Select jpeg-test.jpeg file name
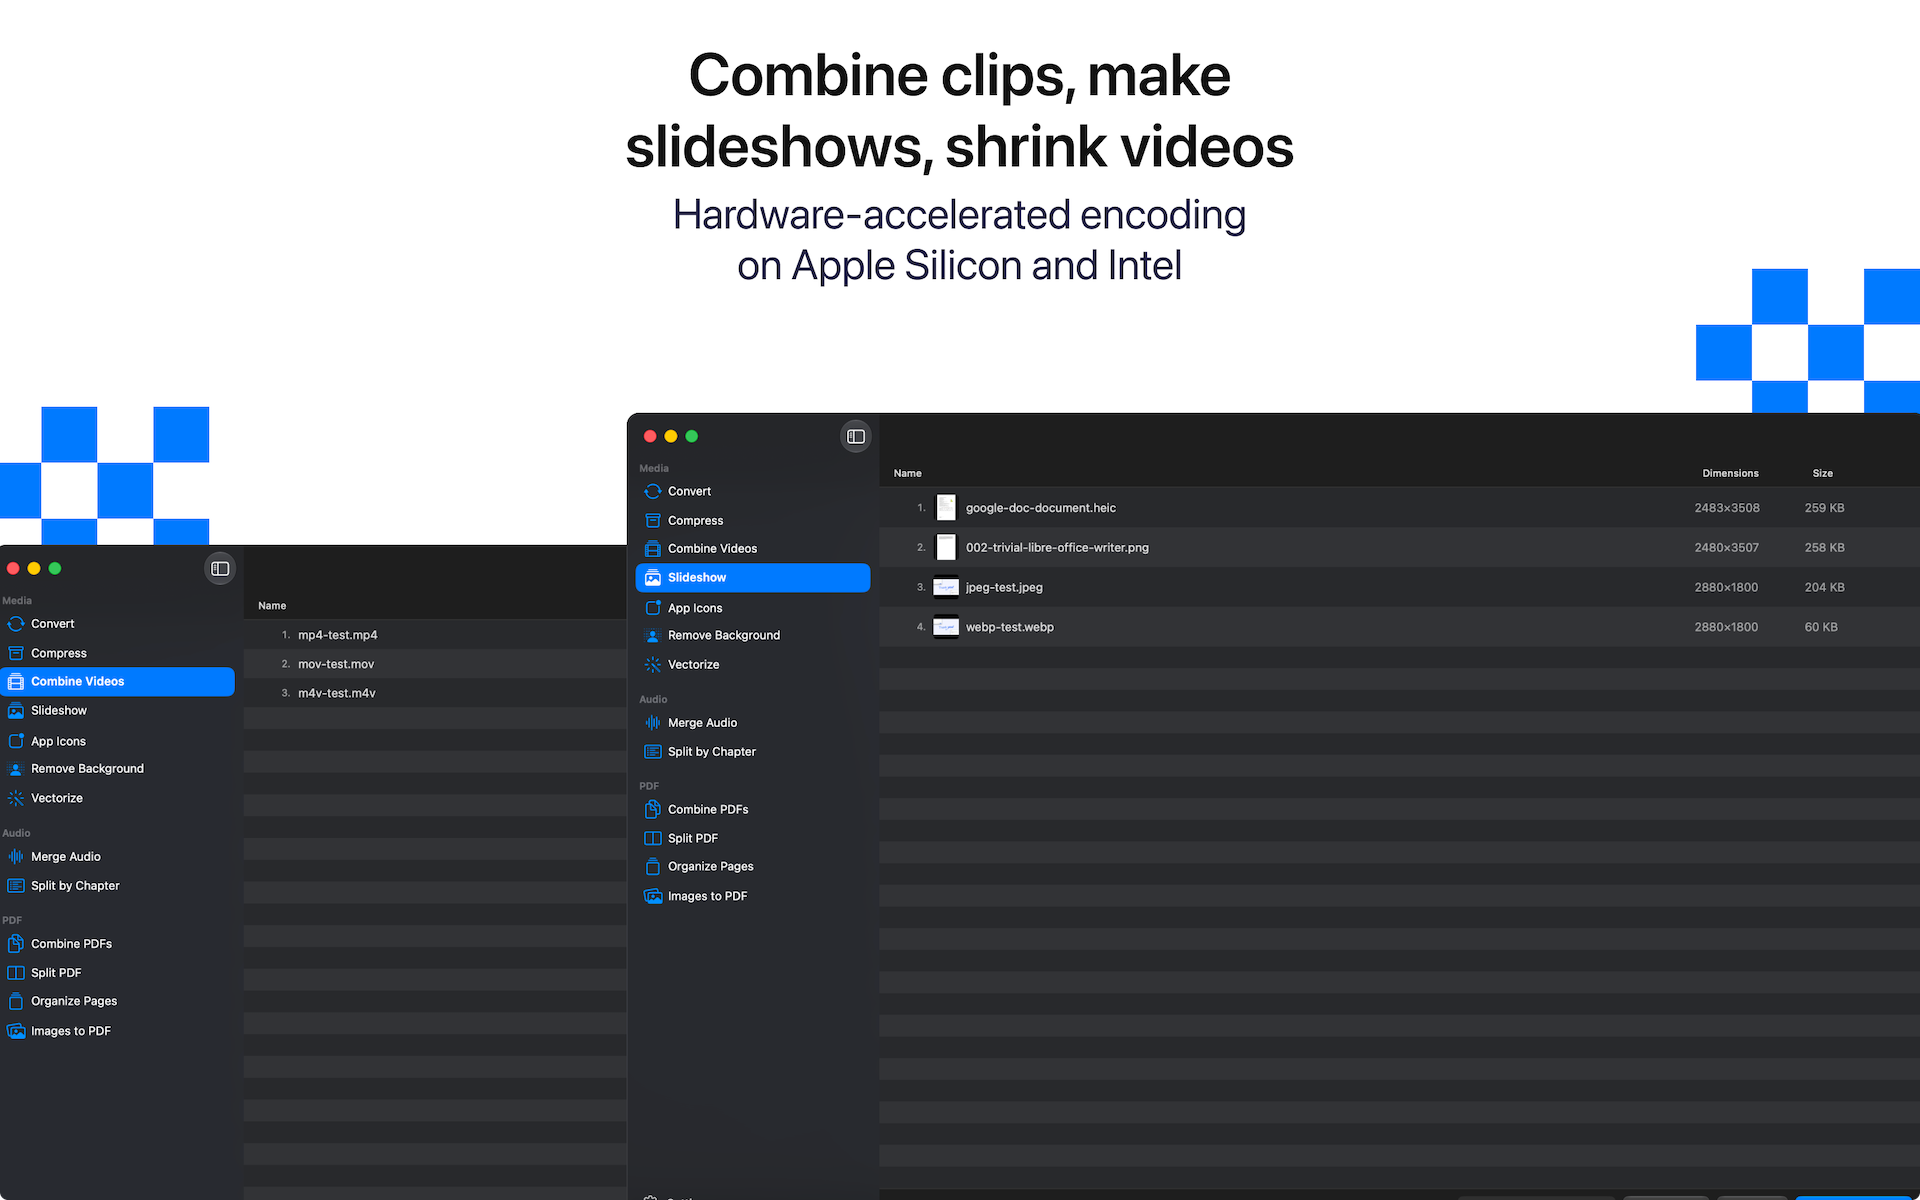 (1004, 587)
